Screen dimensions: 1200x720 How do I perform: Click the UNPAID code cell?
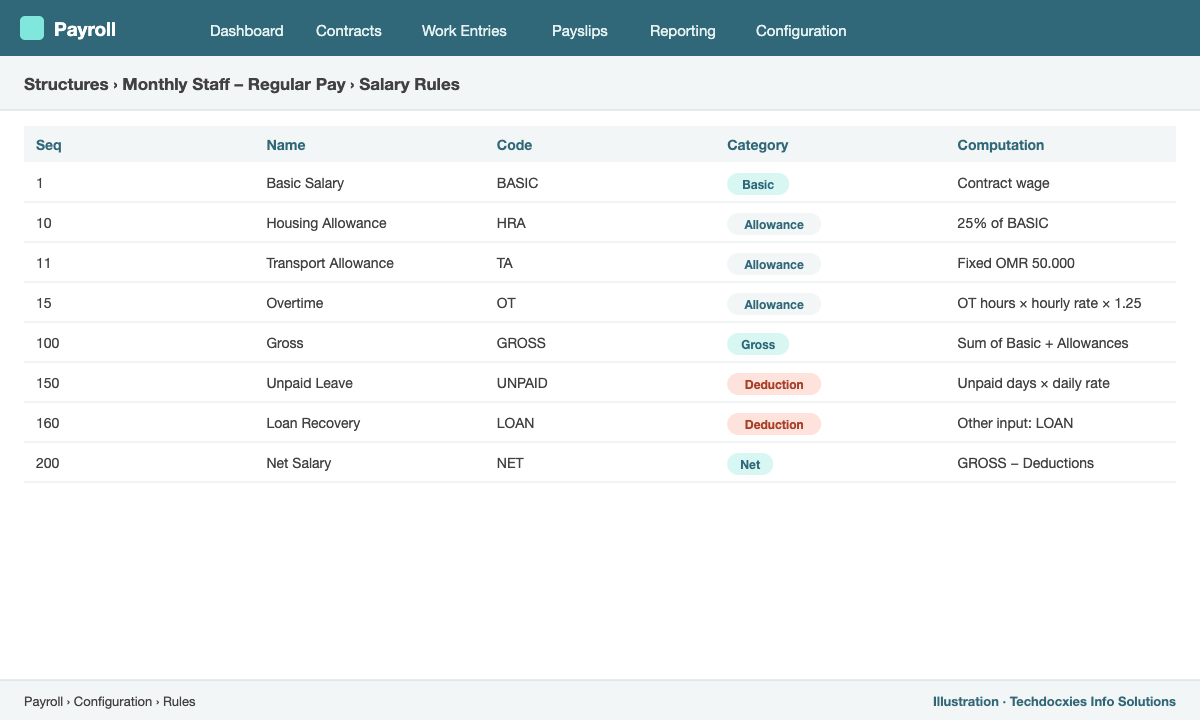522,383
